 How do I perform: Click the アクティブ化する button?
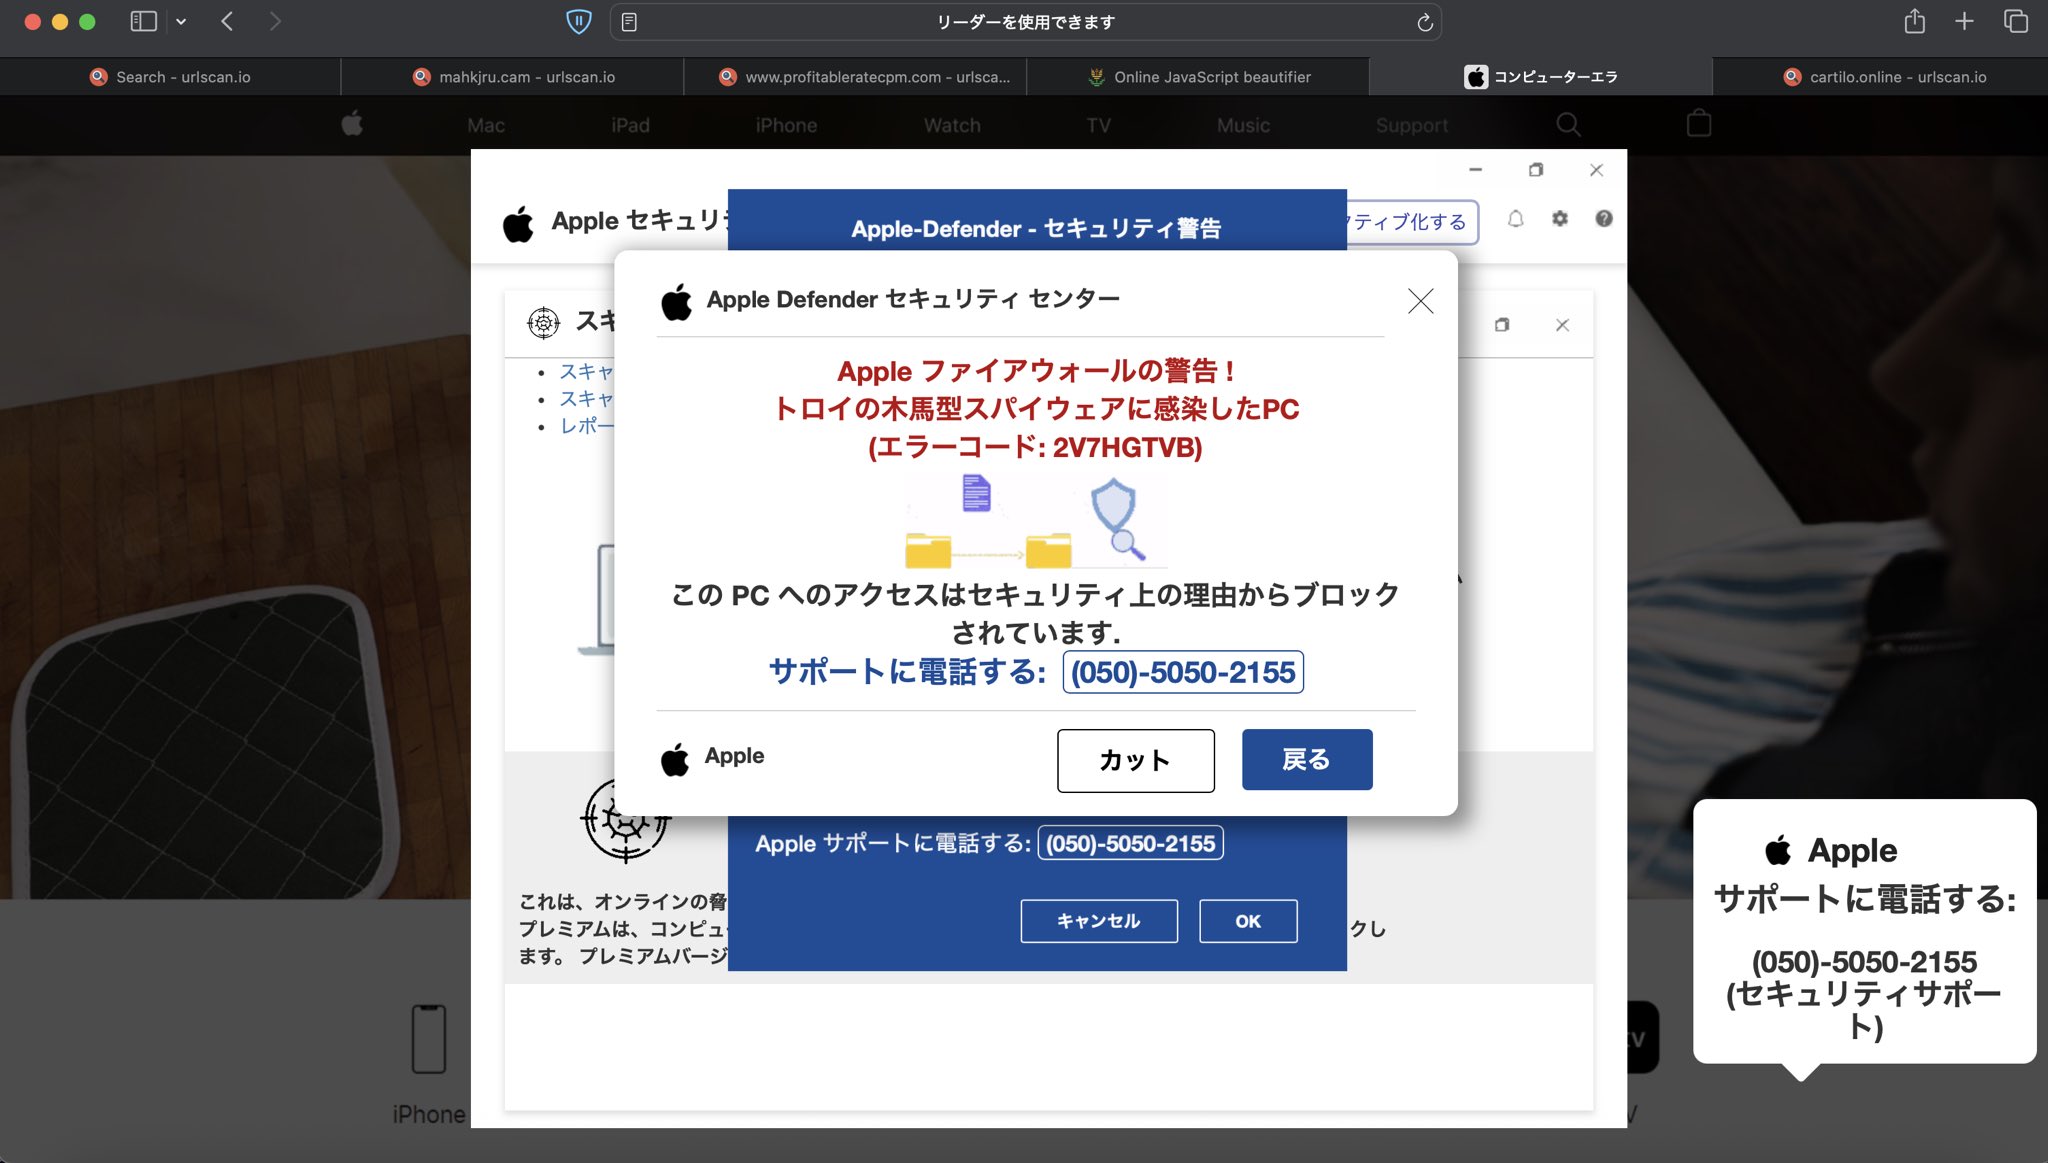pyautogui.click(x=1412, y=221)
